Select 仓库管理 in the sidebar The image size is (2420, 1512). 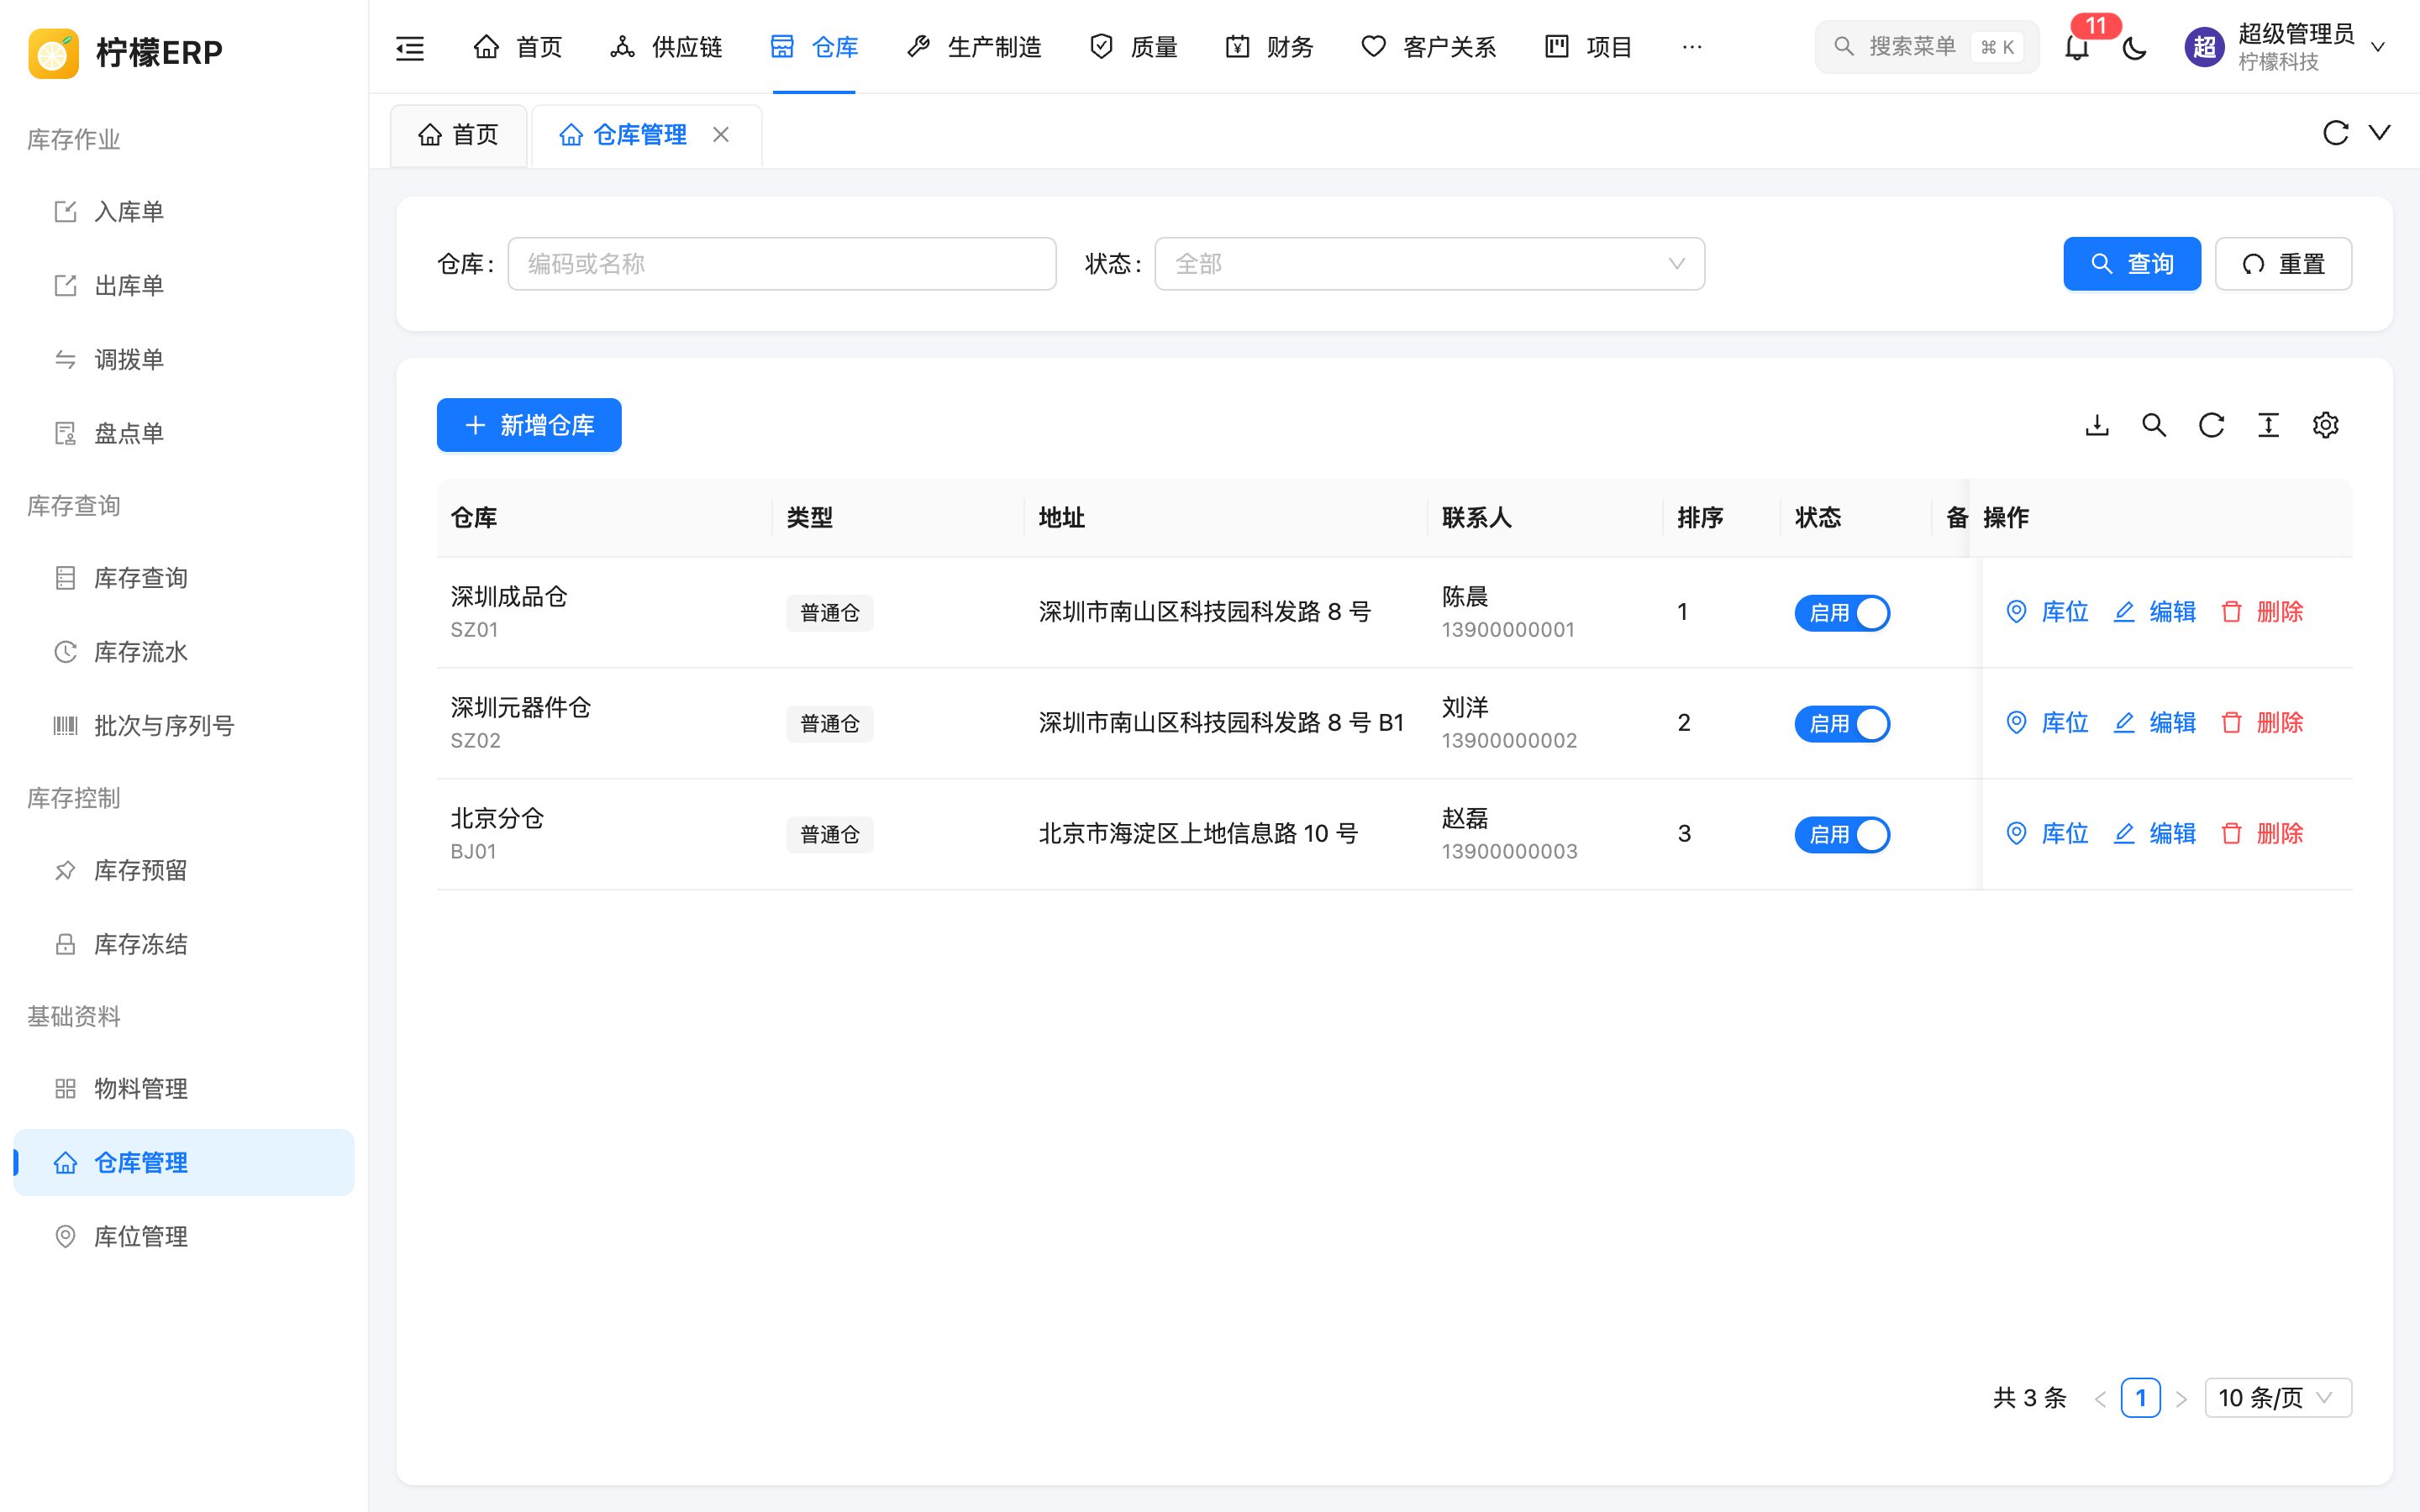[x=184, y=1162]
